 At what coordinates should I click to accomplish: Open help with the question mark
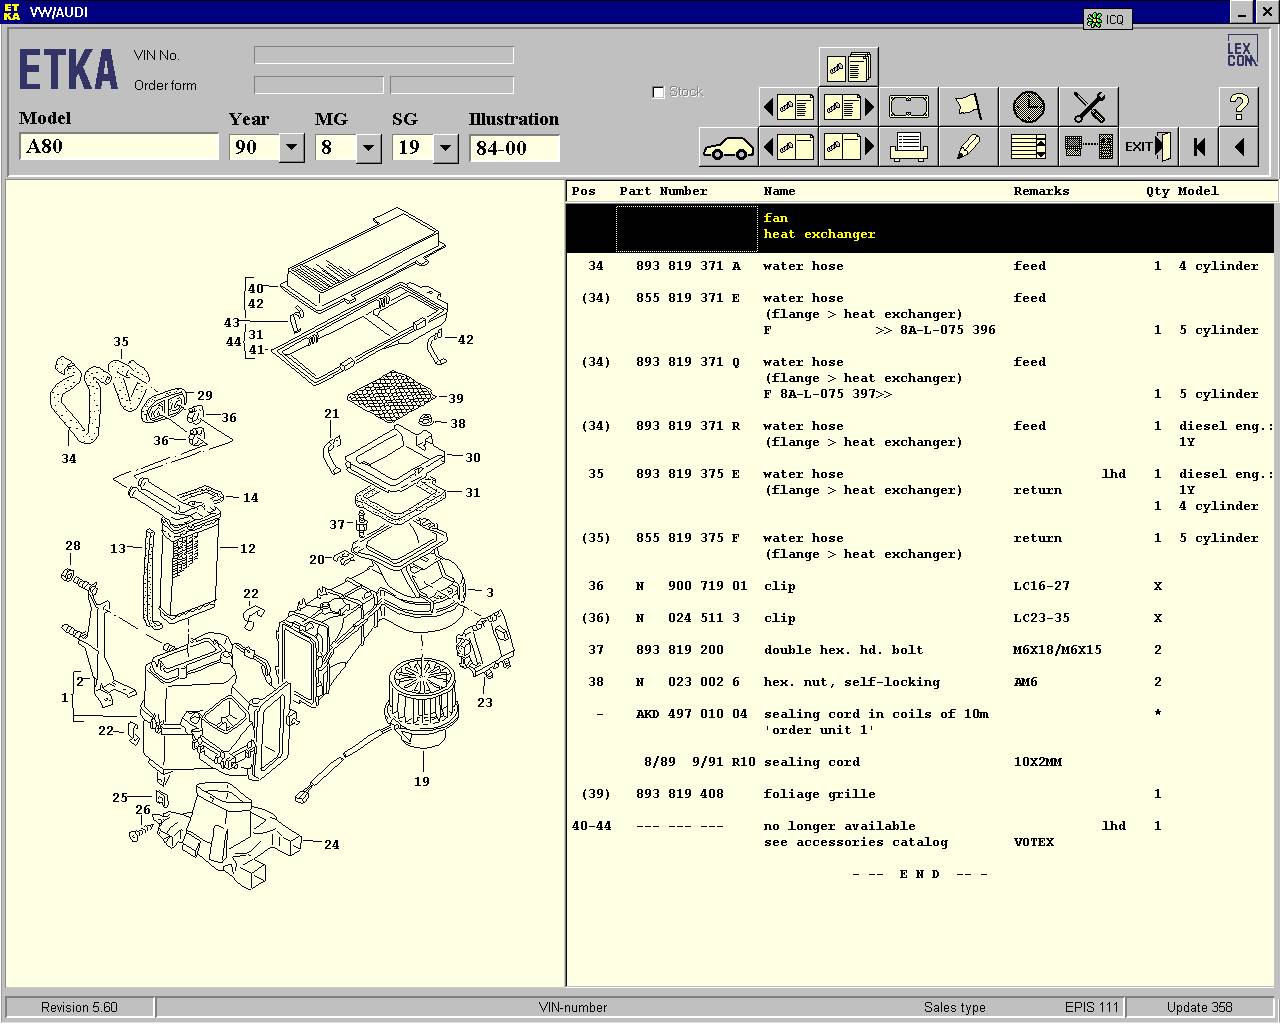pyautogui.click(x=1239, y=106)
